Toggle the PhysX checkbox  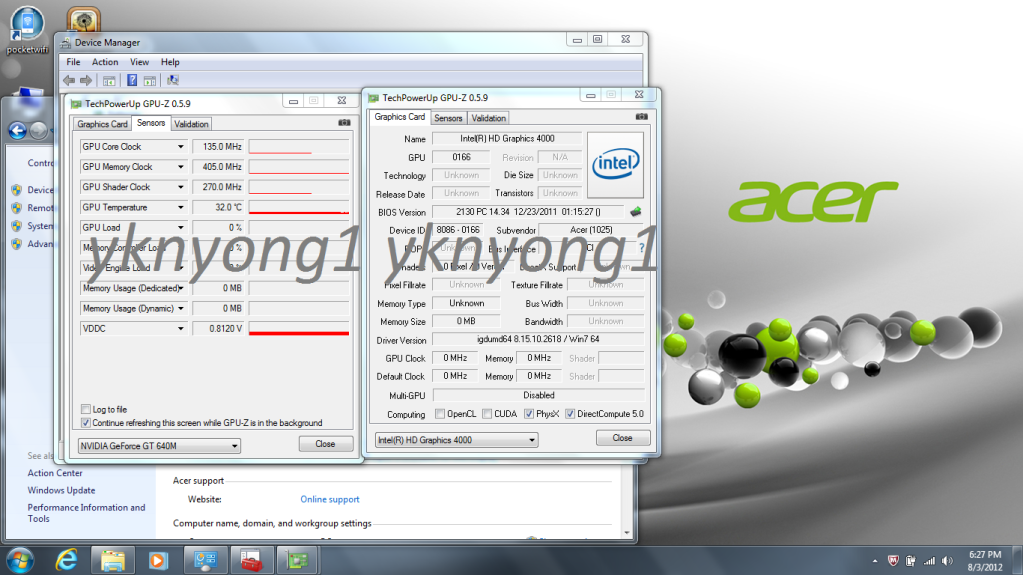click(x=528, y=414)
